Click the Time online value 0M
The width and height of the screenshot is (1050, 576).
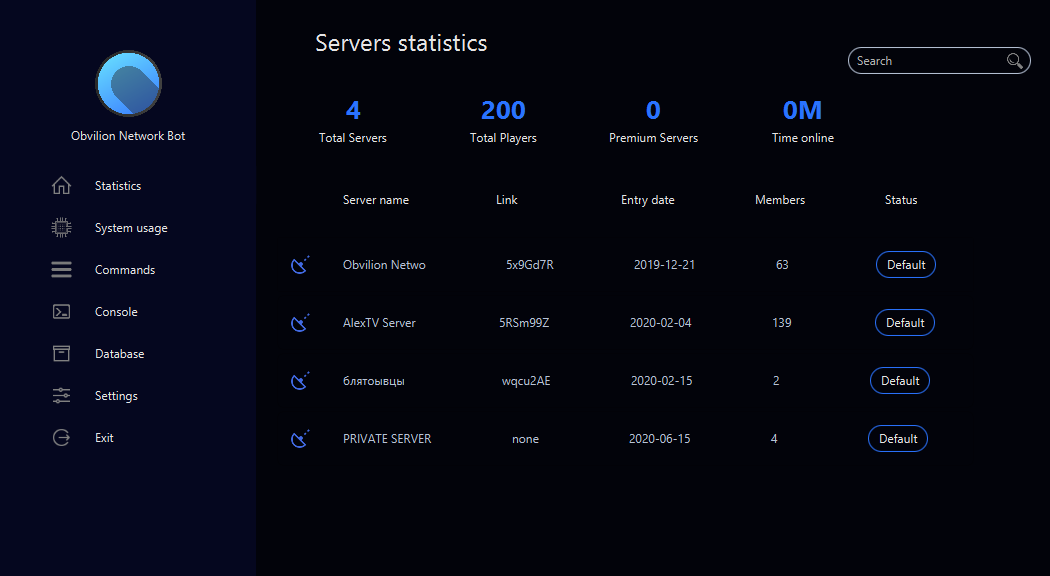[802, 110]
